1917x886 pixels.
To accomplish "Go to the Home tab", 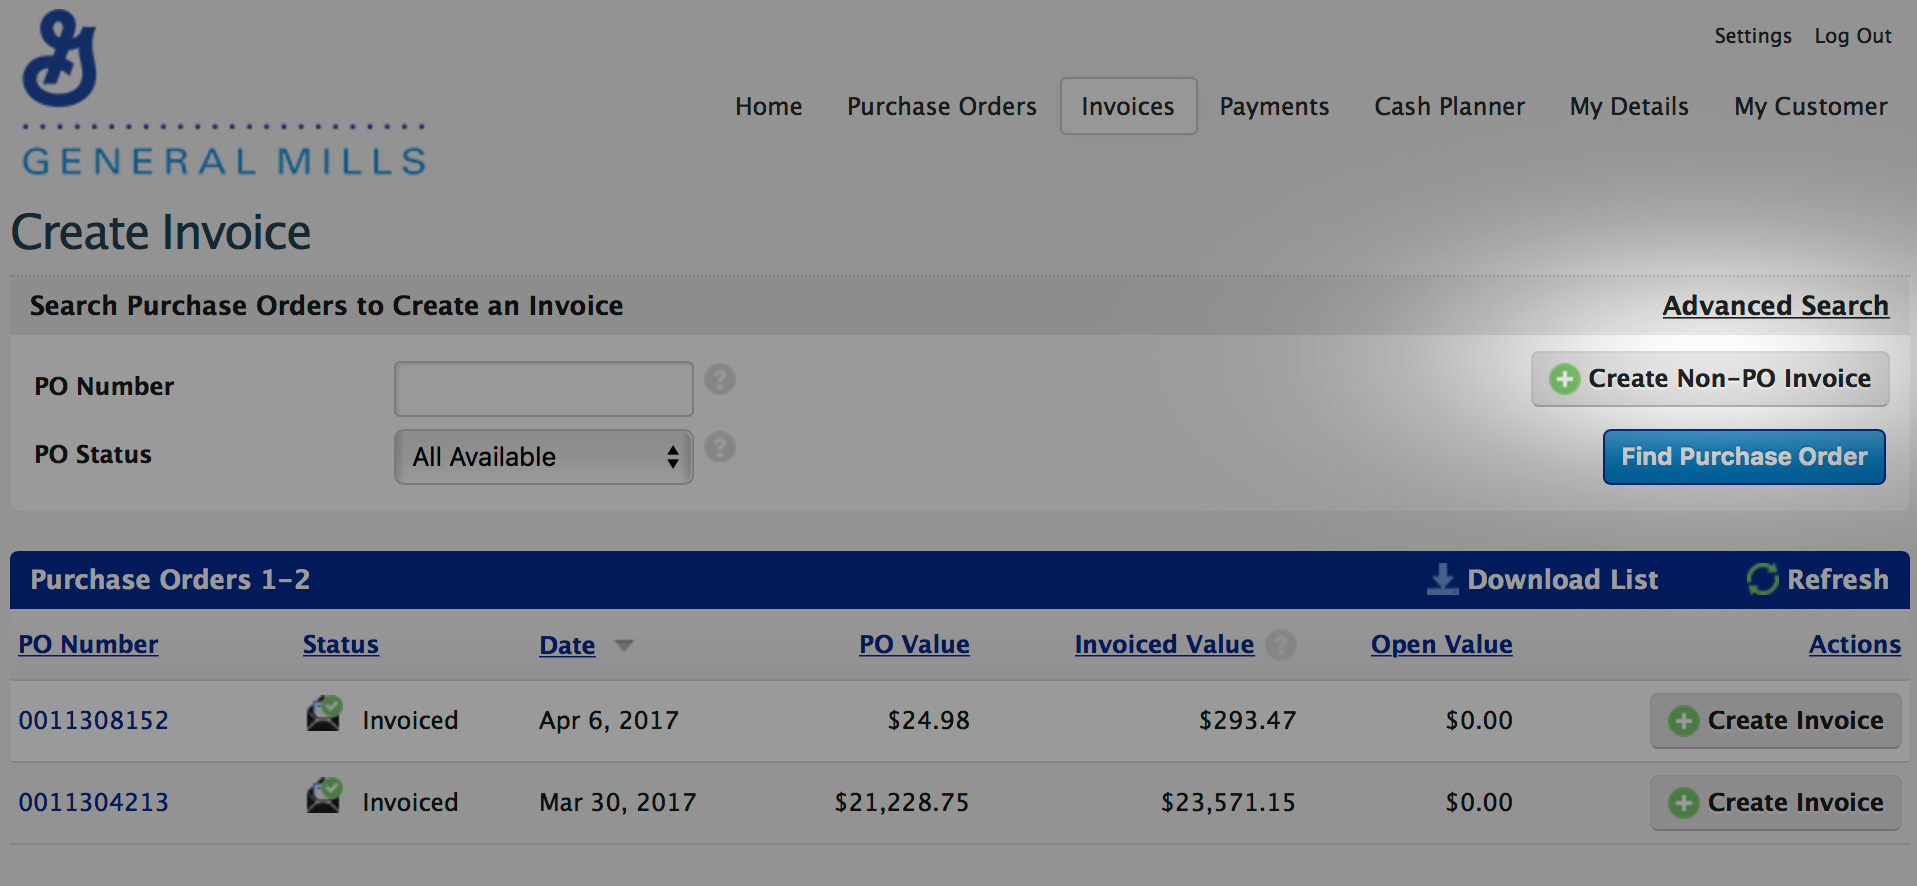I will coord(769,106).
